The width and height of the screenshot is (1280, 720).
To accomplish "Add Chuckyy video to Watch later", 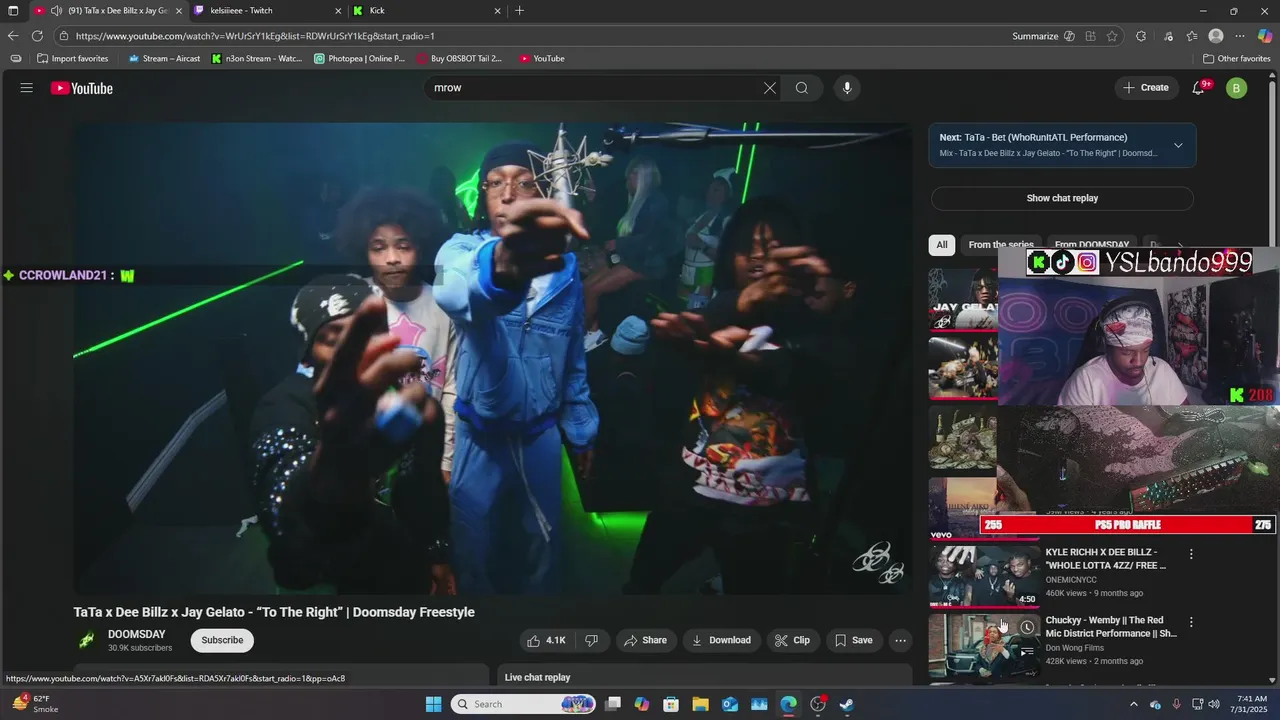I will tap(1027, 627).
